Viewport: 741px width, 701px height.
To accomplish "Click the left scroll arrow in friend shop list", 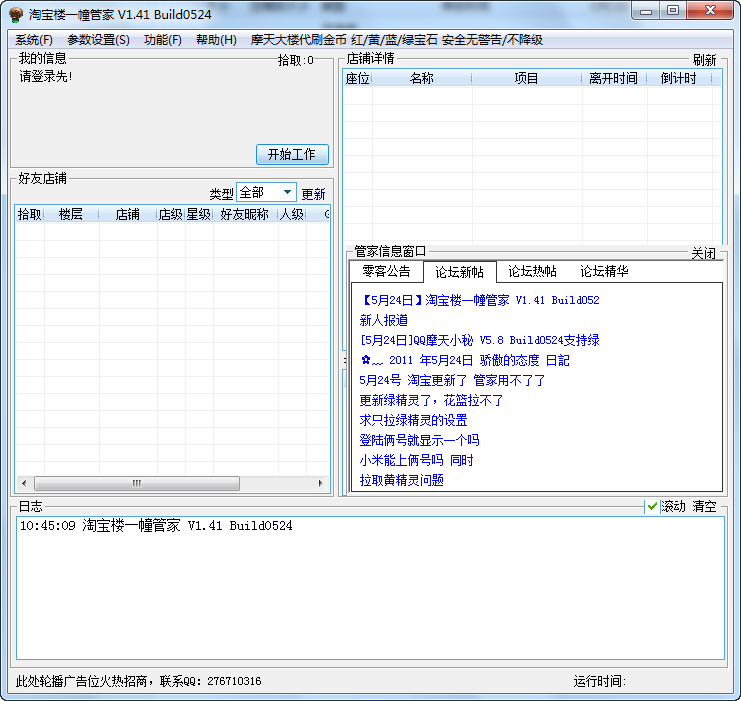I will coord(24,483).
